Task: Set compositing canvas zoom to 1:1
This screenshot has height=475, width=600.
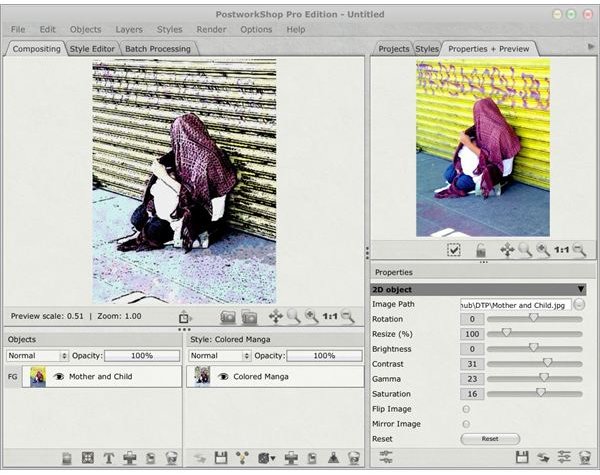Action: click(329, 317)
